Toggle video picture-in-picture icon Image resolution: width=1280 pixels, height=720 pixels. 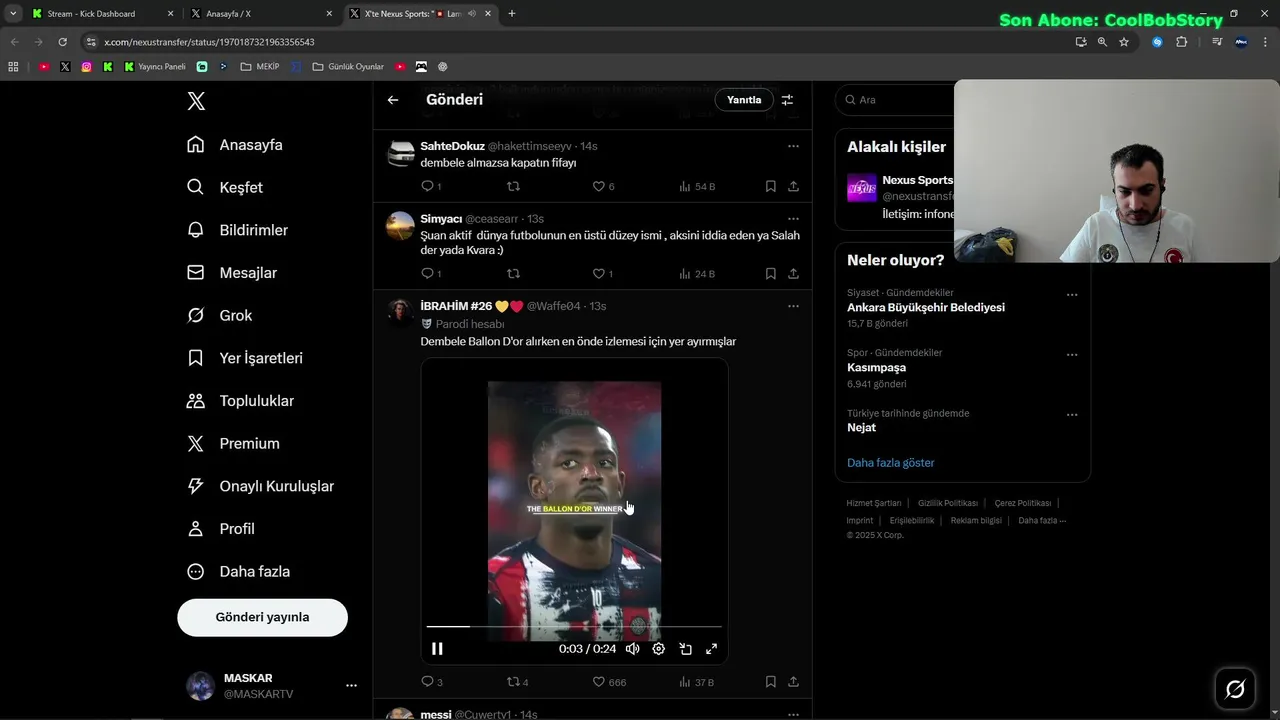click(685, 649)
